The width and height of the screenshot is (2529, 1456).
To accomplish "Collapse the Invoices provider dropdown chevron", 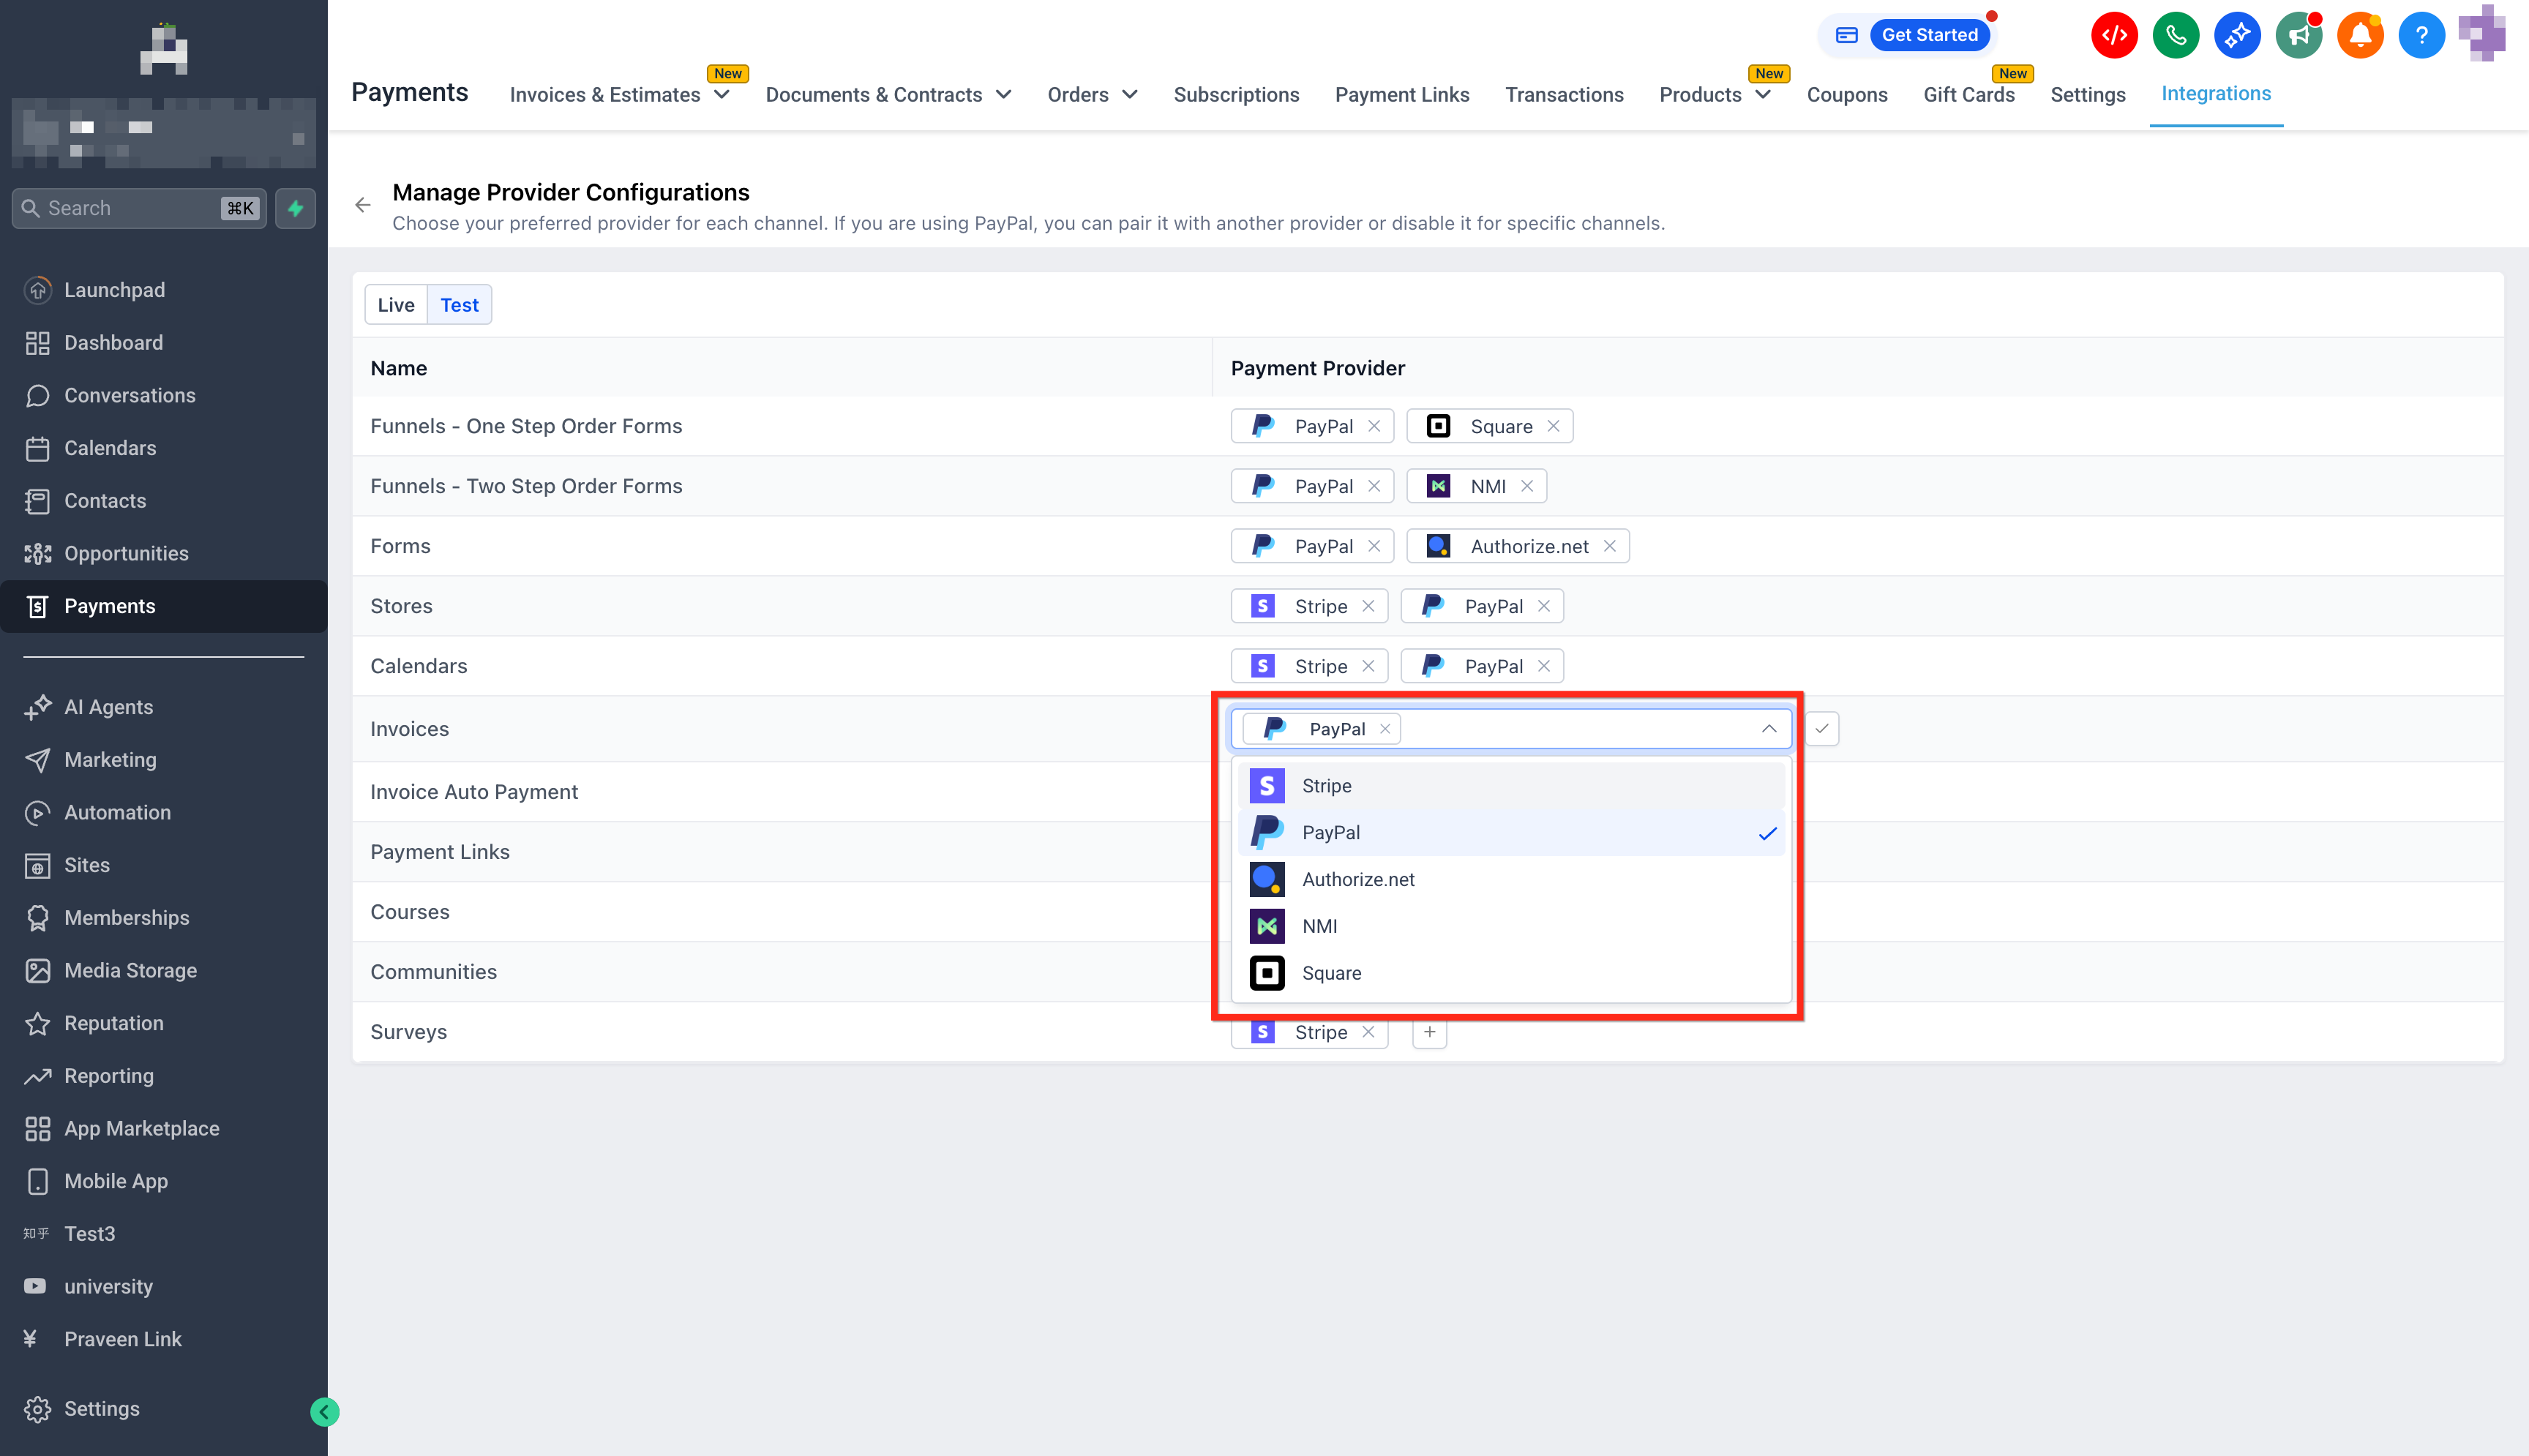I will [x=1768, y=729].
